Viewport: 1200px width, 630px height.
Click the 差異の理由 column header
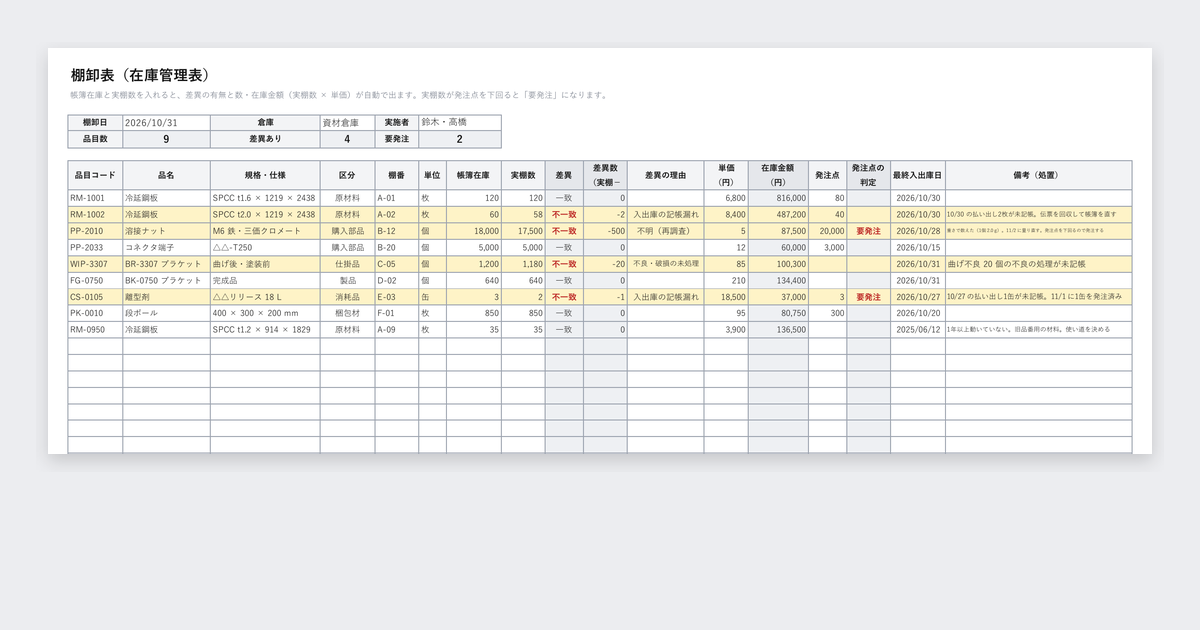pyautogui.click(x=666, y=175)
